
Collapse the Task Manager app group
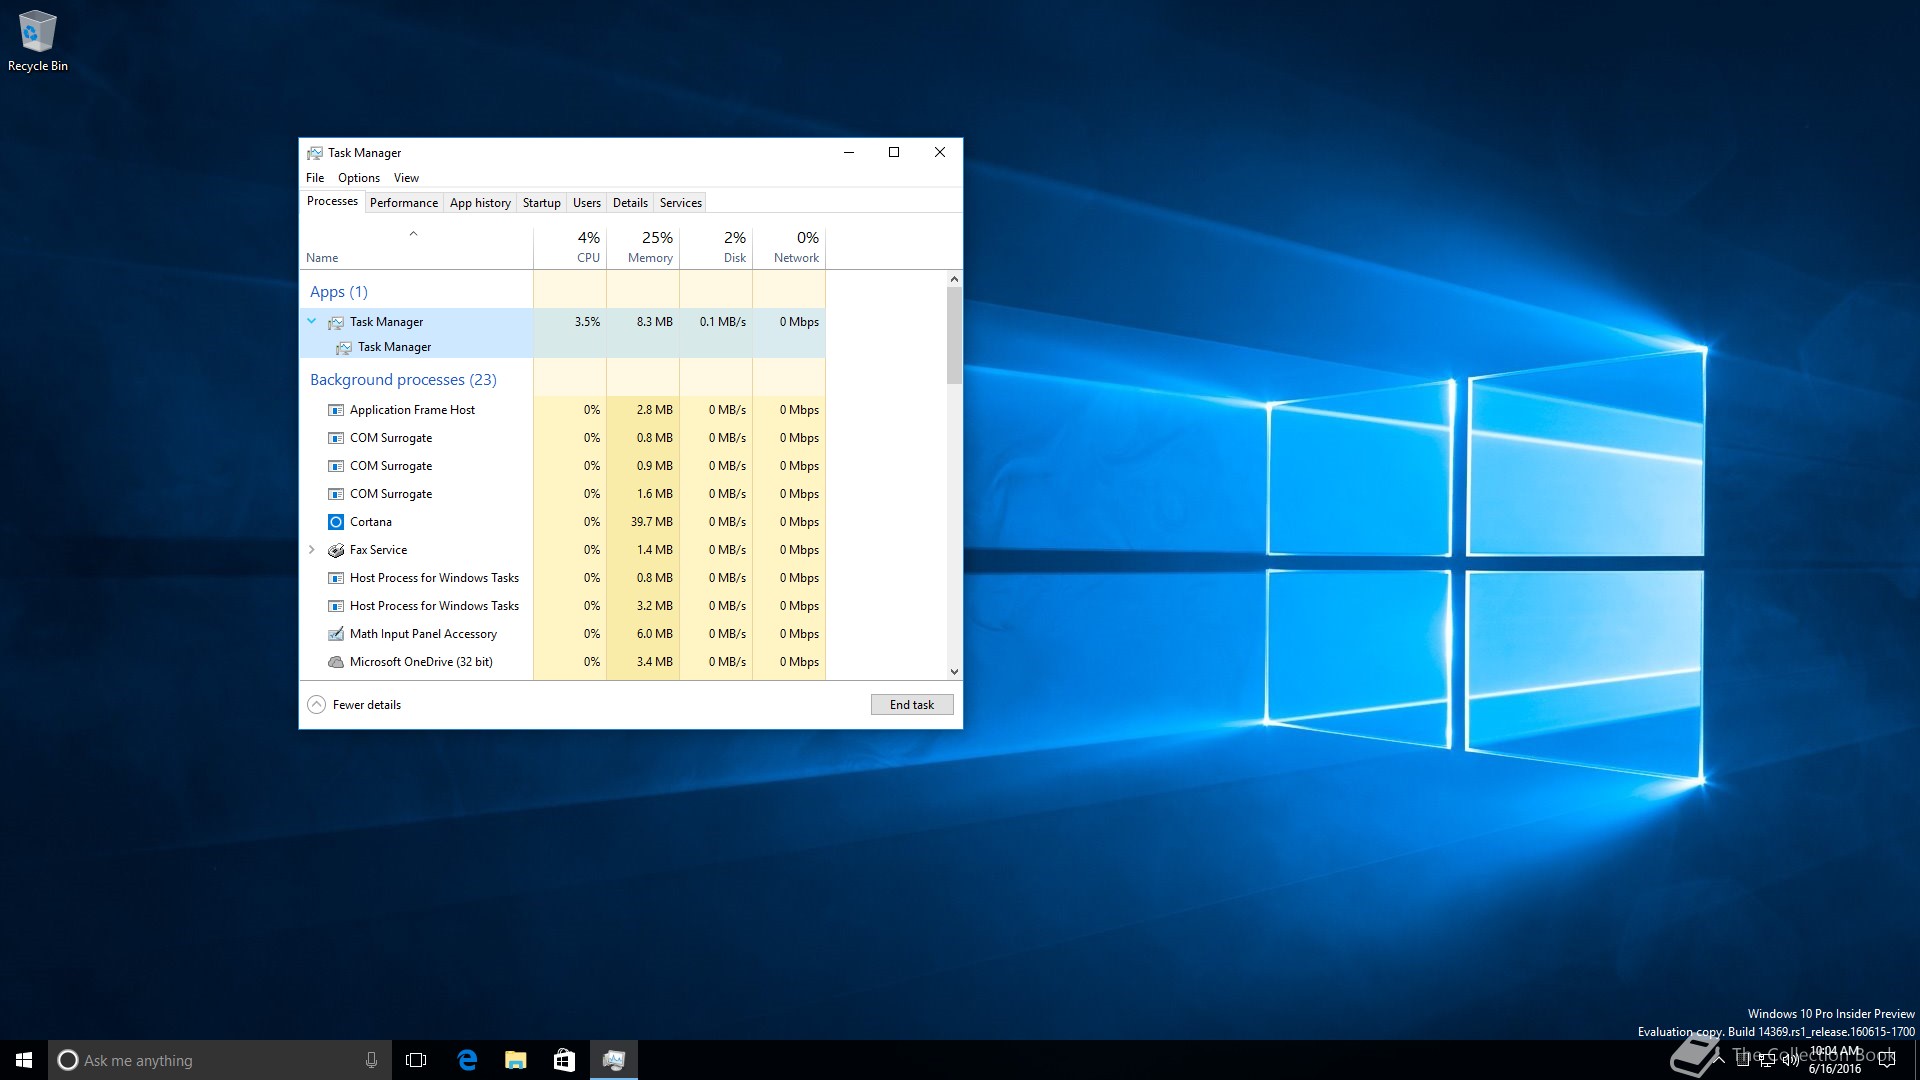point(311,322)
